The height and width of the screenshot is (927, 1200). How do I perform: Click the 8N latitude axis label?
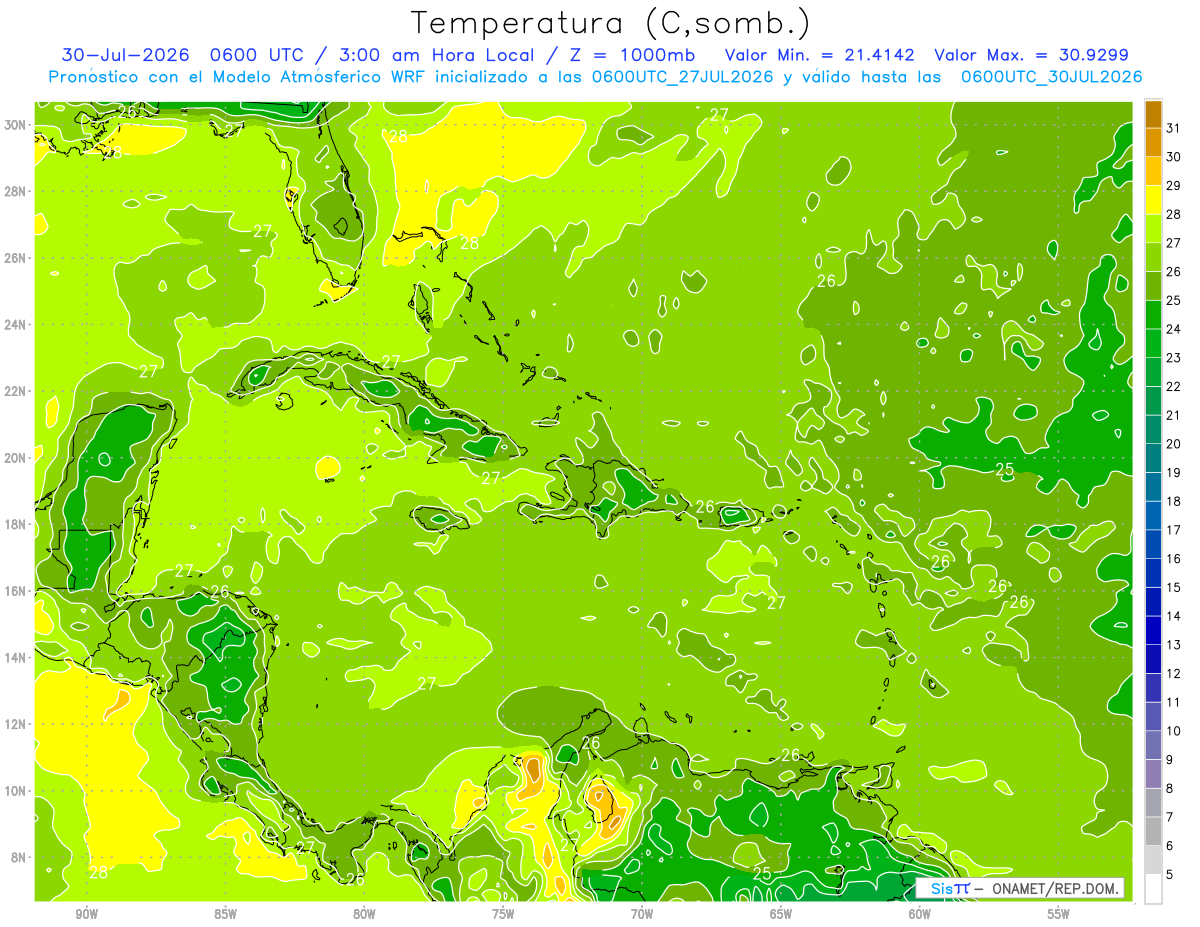click(x=20, y=857)
